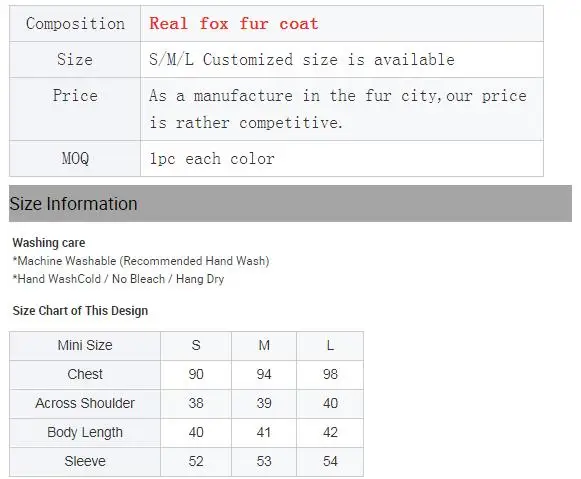Viewport: 581px width, 479px height.
Task: Click the 'Size' row label in top table
Action: click(75, 60)
